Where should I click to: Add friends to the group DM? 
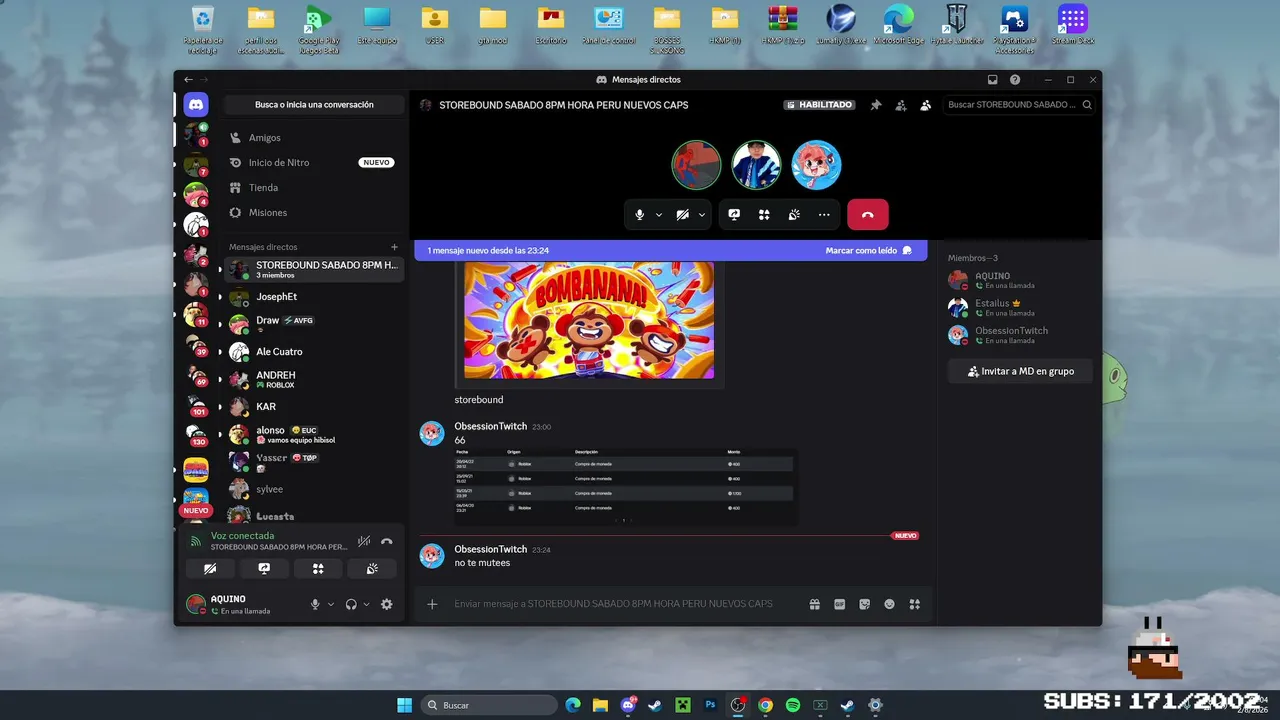coord(901,105)
